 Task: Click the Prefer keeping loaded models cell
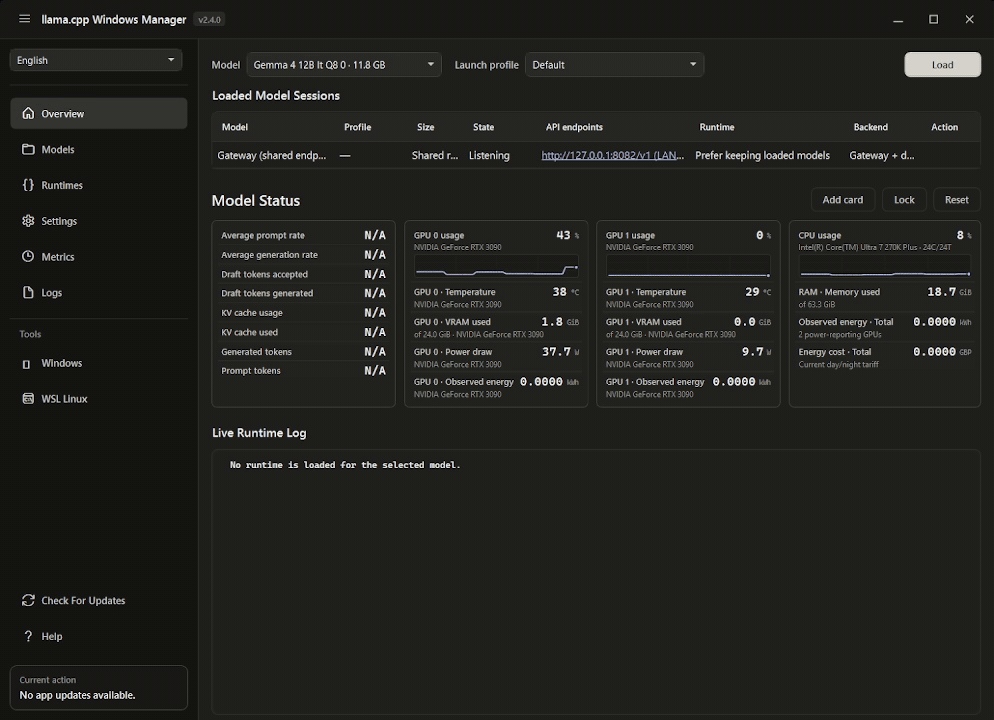tap(762, 155)
